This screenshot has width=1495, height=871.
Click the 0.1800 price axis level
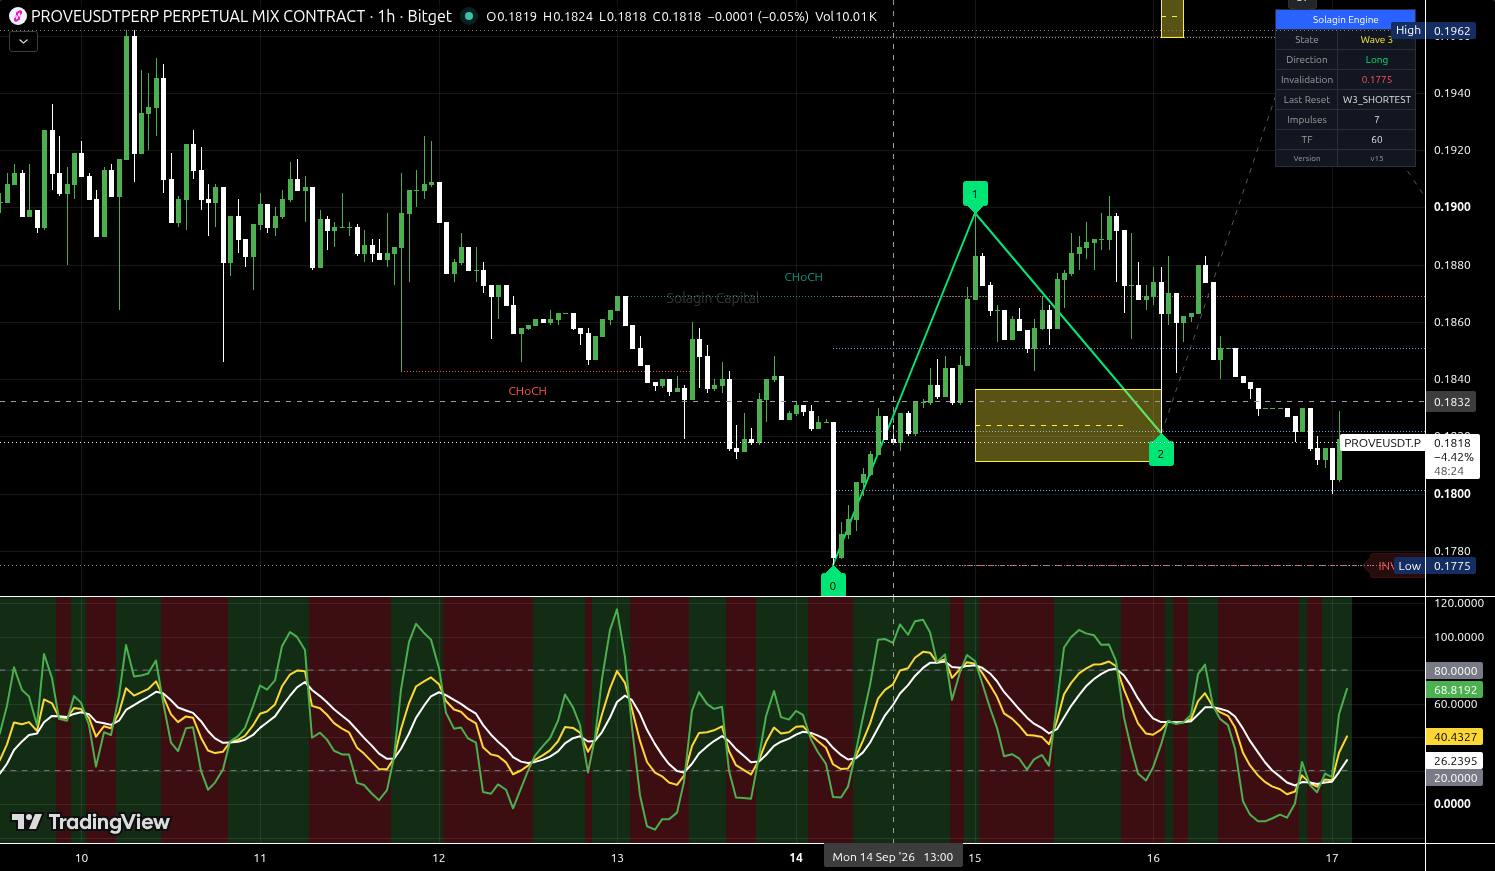point(1452,494)
